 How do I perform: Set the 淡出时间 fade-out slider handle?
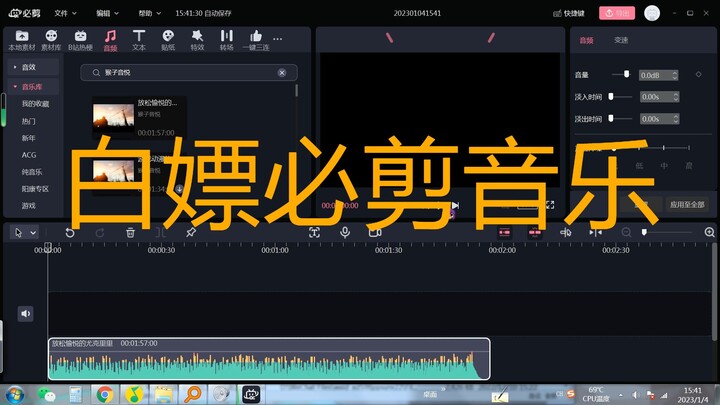pyautogui.click(x=611, y=118)
